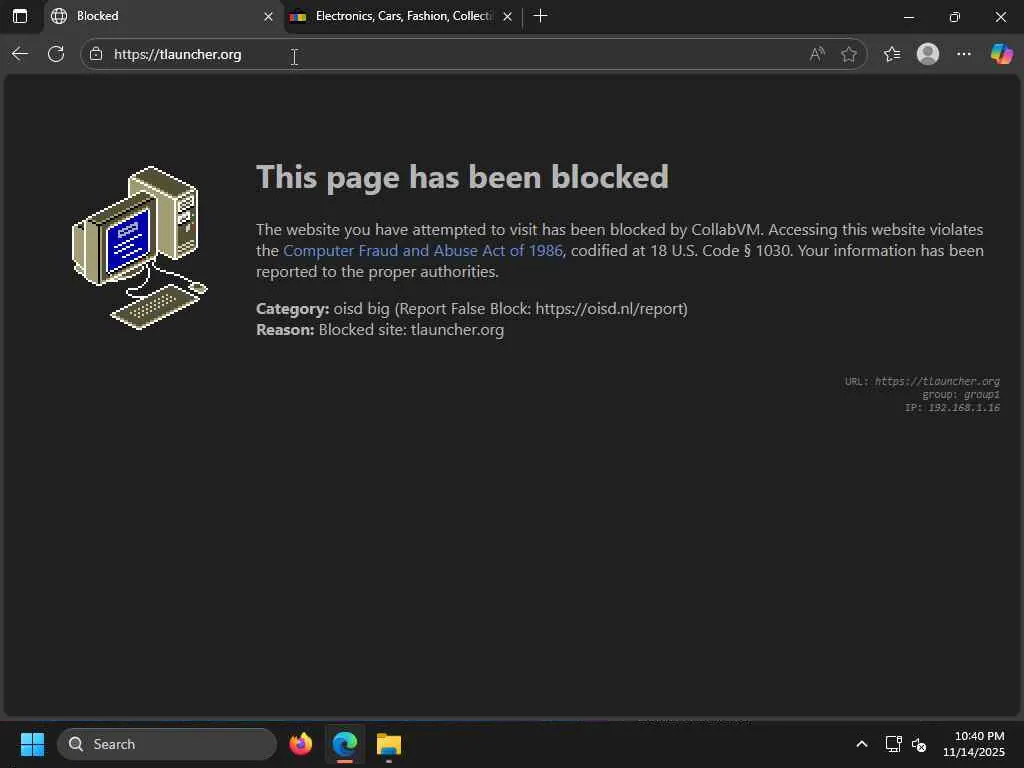
Task: Open the clock showing 10:40 PM
Action: coord(974,744)
